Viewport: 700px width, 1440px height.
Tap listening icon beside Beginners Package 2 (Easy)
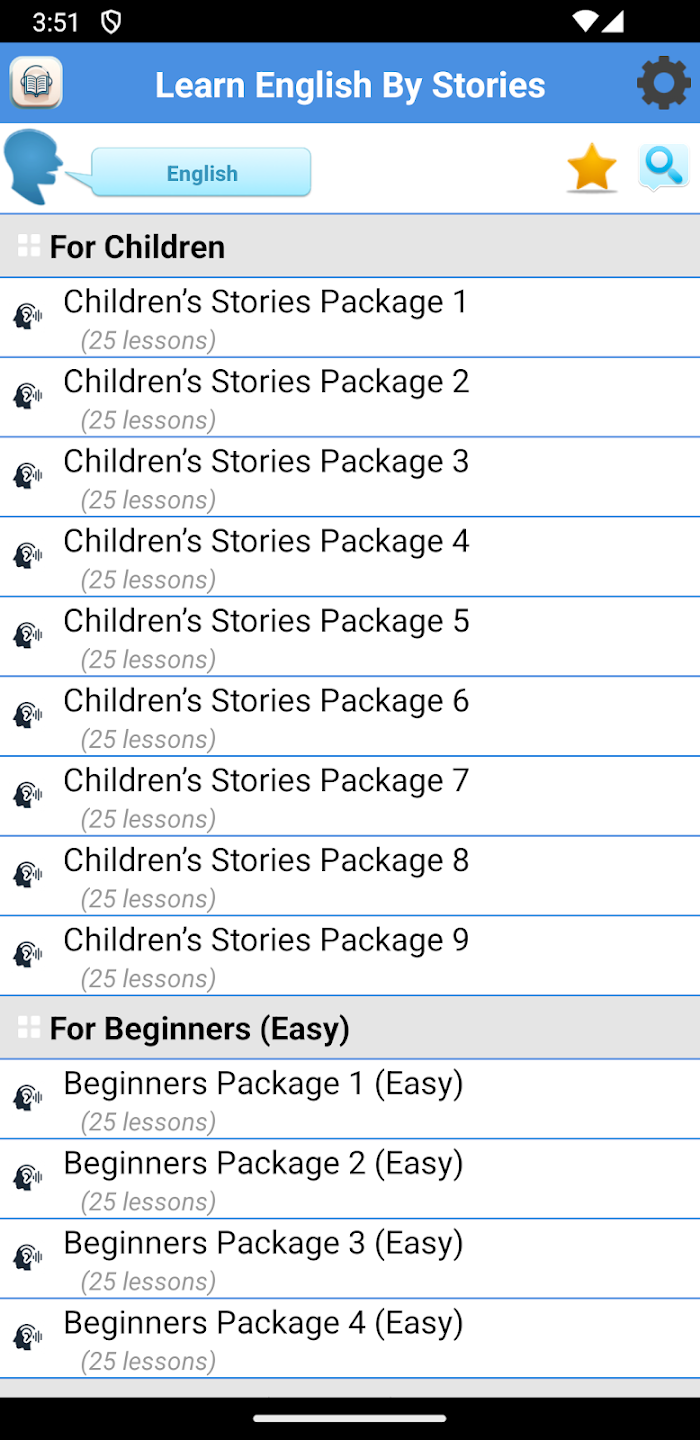click(x=28, y=1178)
